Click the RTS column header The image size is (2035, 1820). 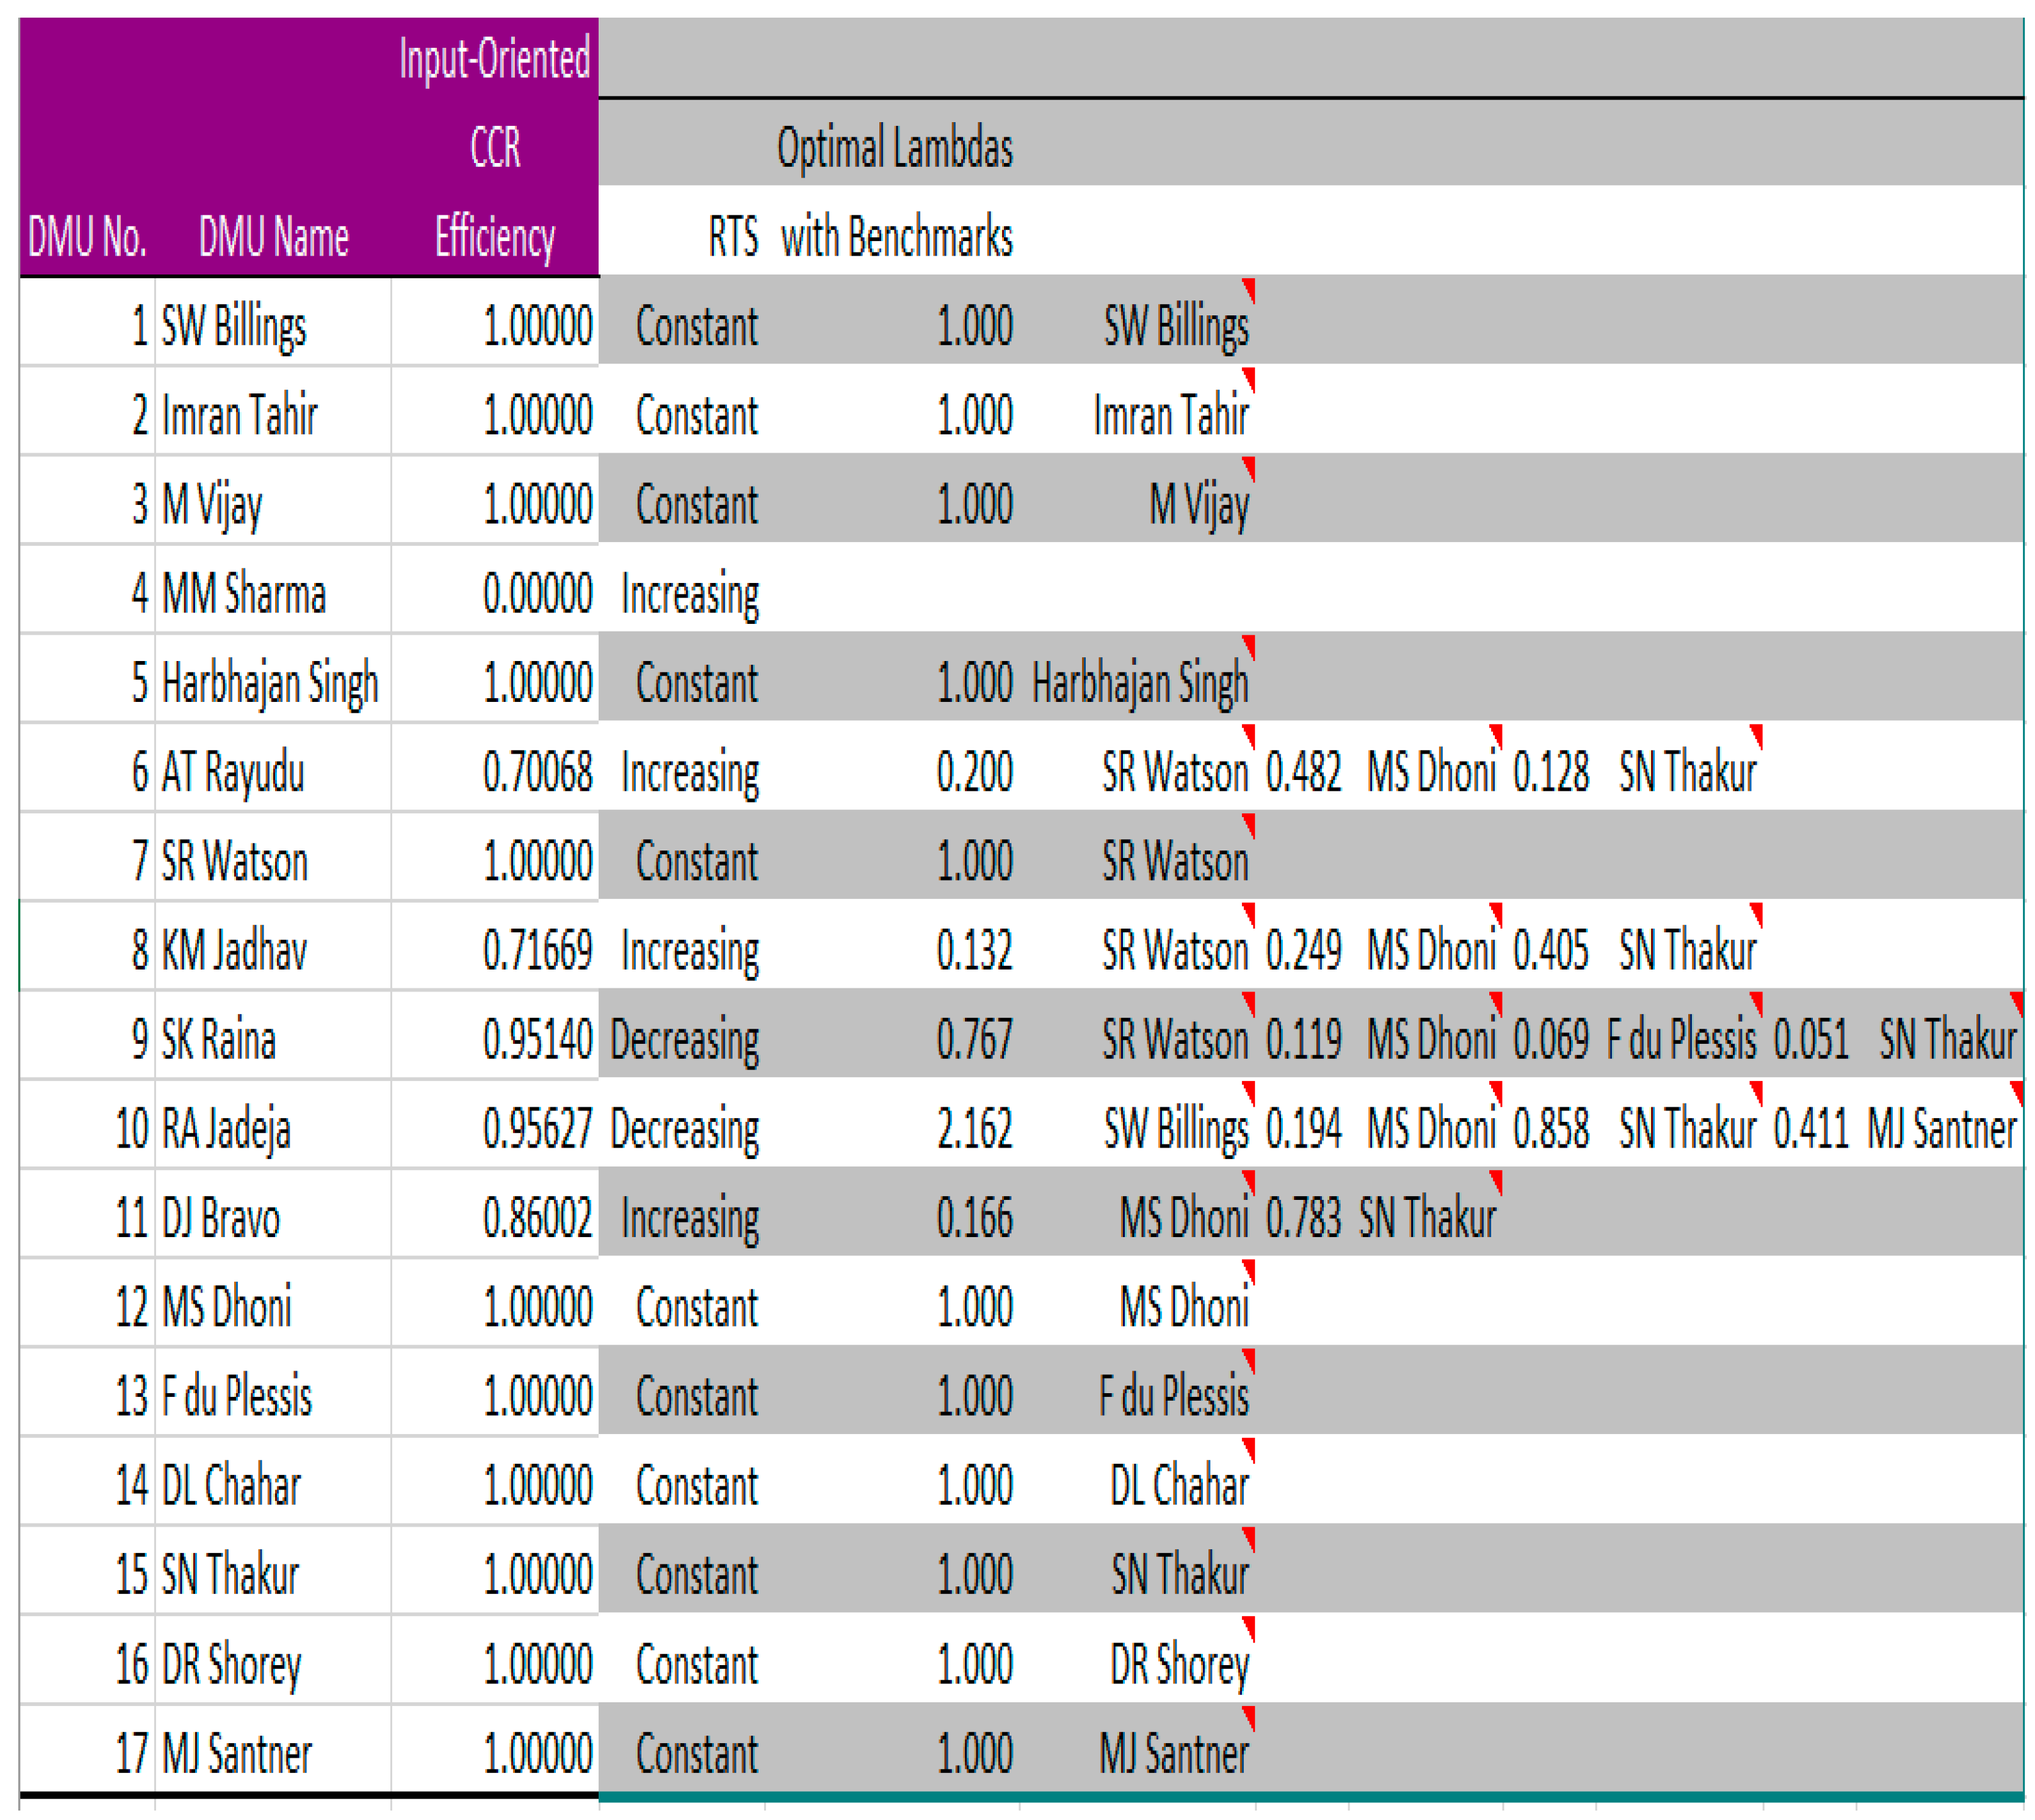click(732, 238)
